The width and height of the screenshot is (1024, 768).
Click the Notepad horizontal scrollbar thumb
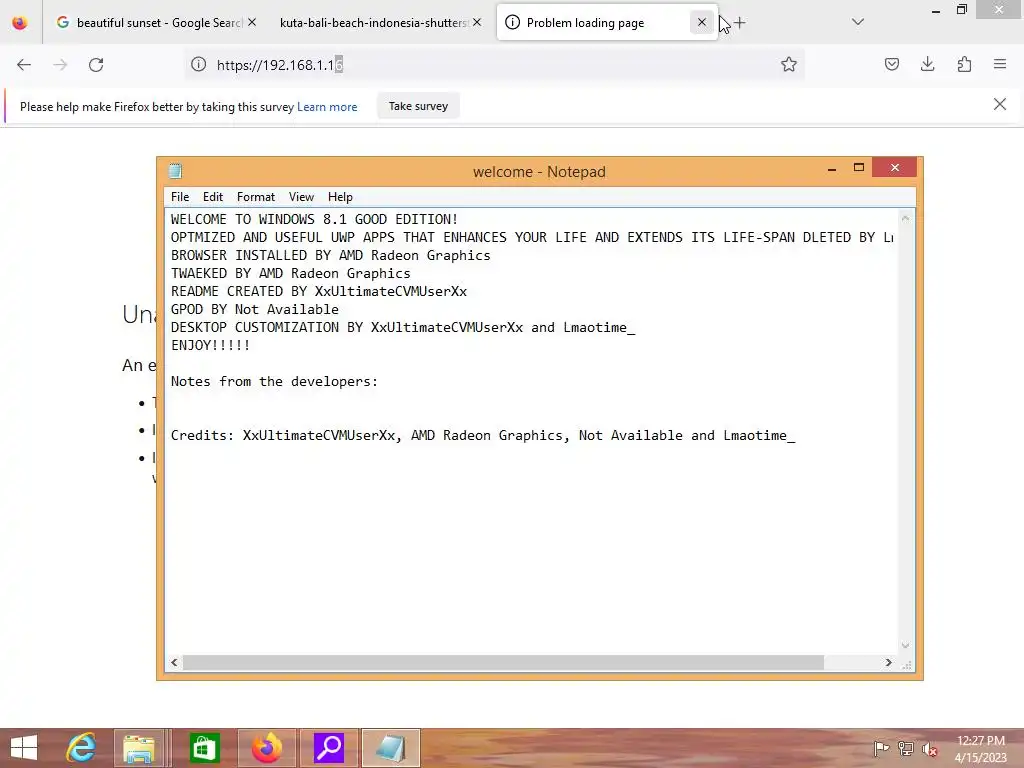click(x=503, y=663)
